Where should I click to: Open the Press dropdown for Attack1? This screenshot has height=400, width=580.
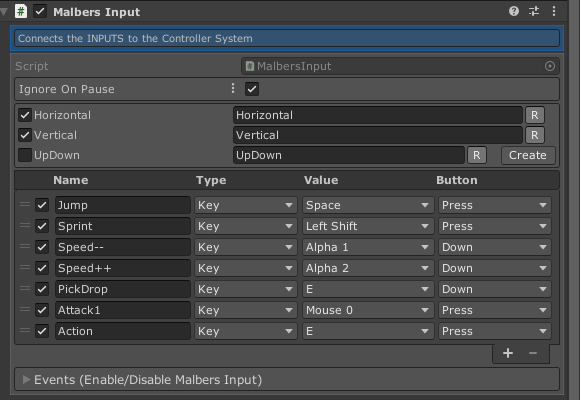495,310
